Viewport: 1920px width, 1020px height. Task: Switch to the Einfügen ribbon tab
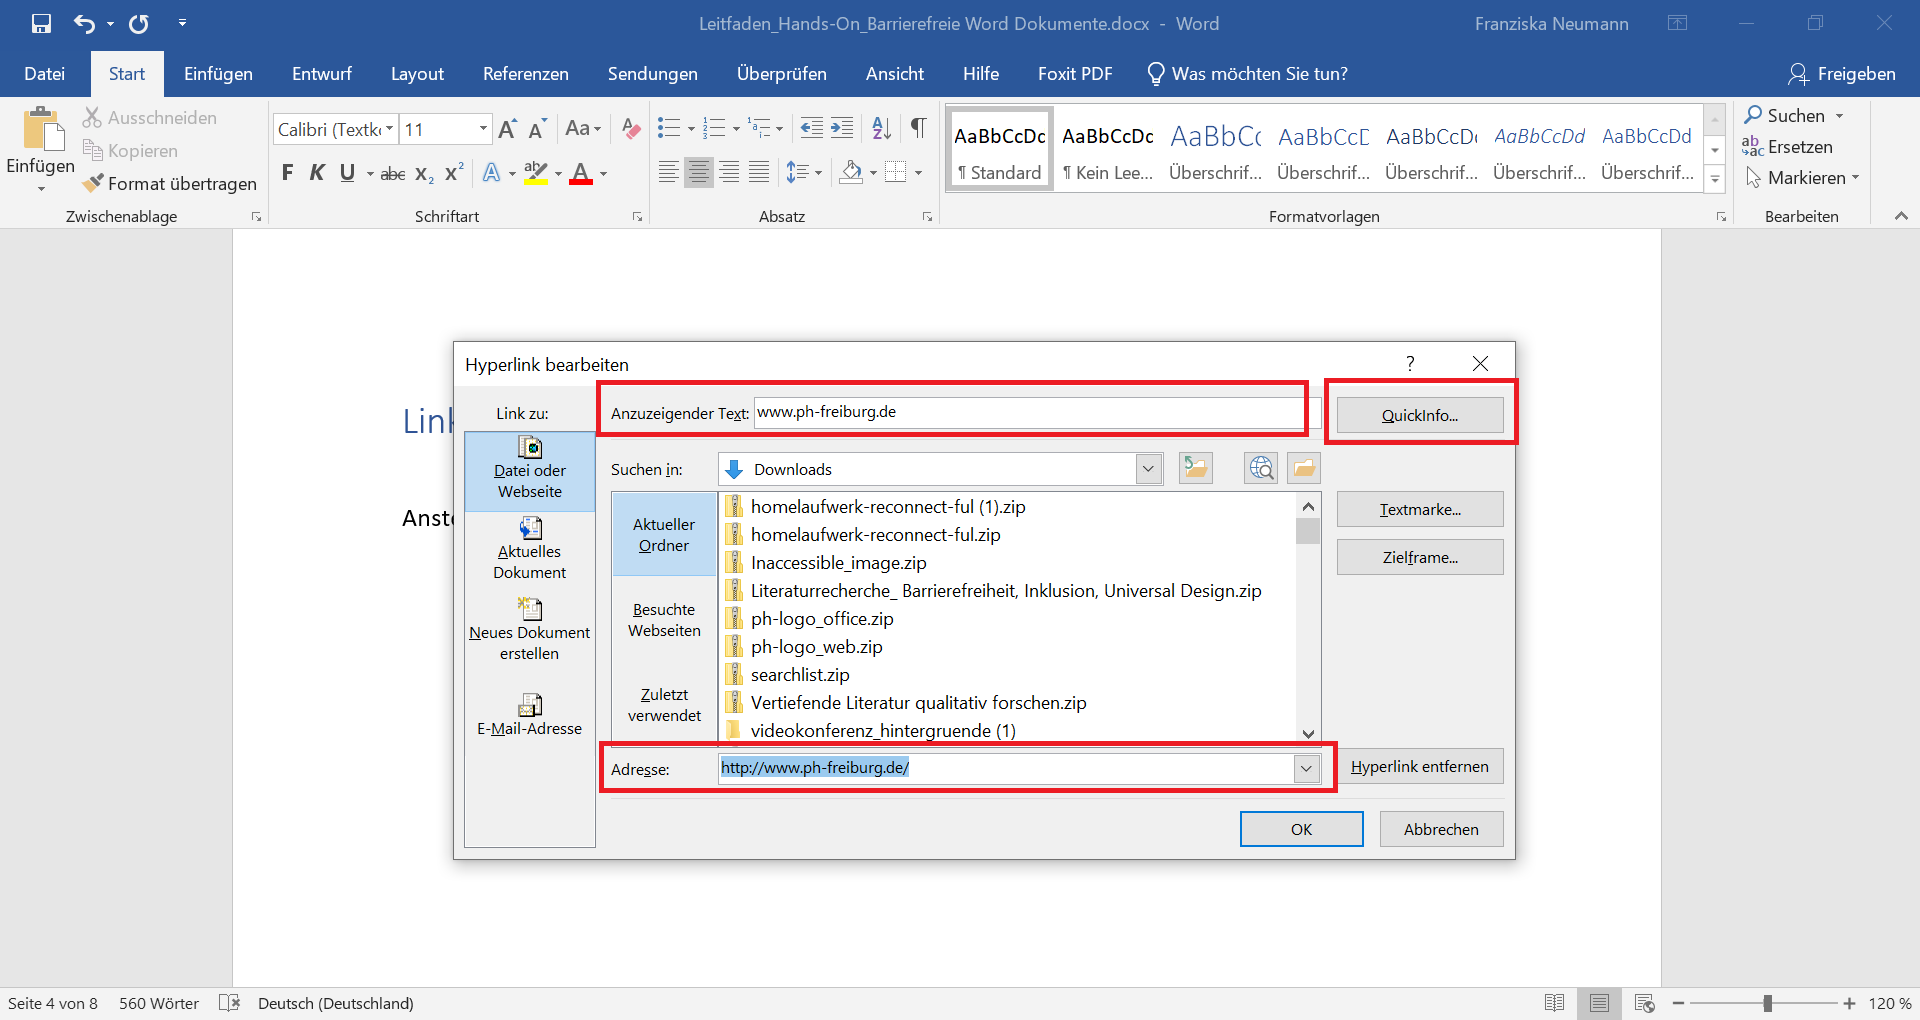[218, 73]
